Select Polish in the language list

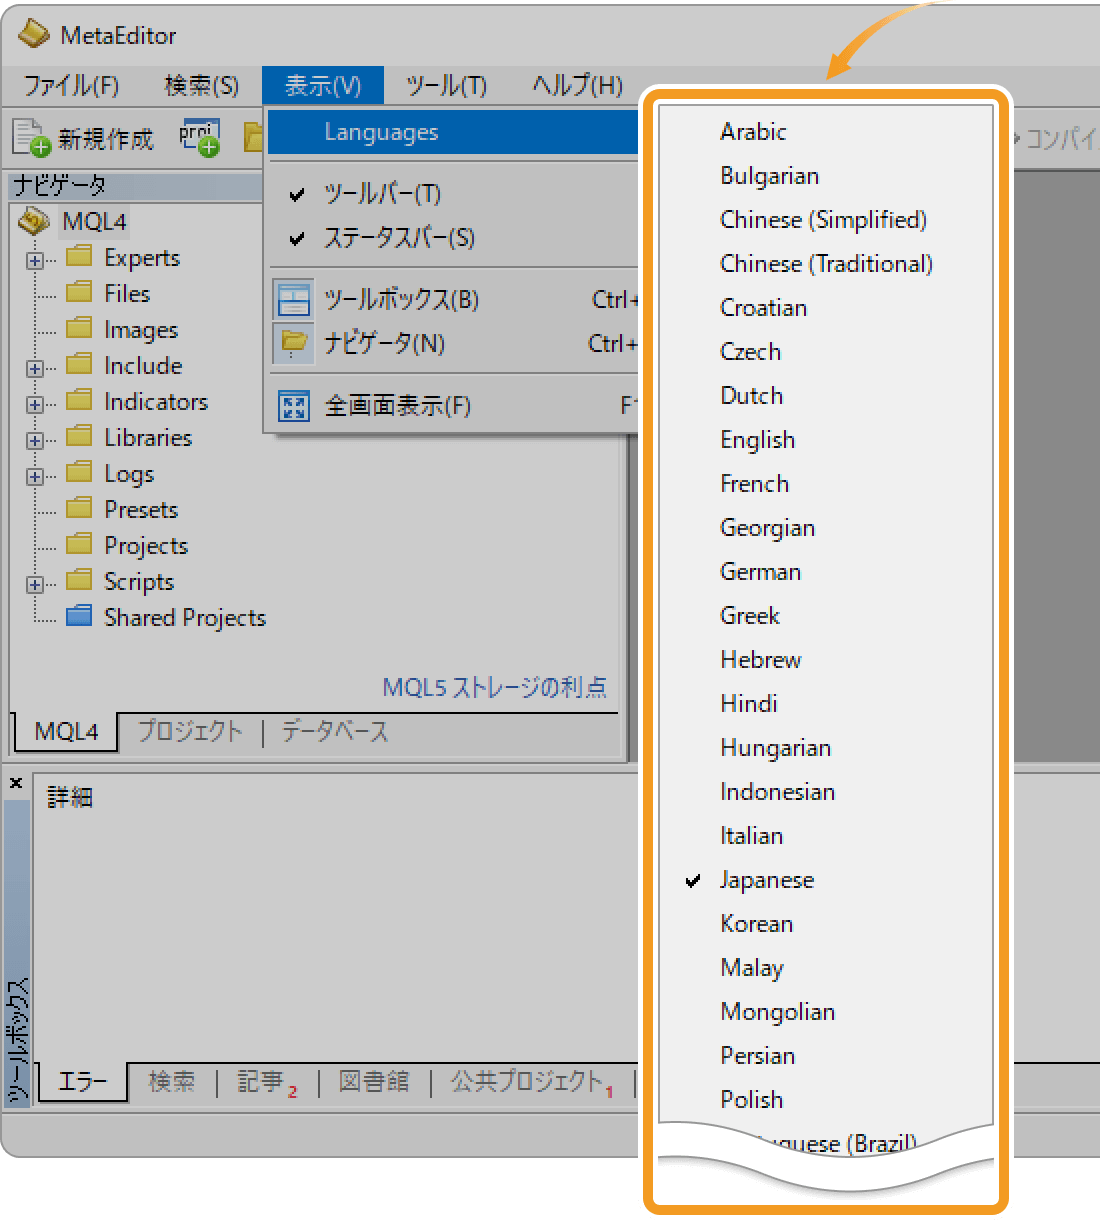click(x=826, y=1100)
